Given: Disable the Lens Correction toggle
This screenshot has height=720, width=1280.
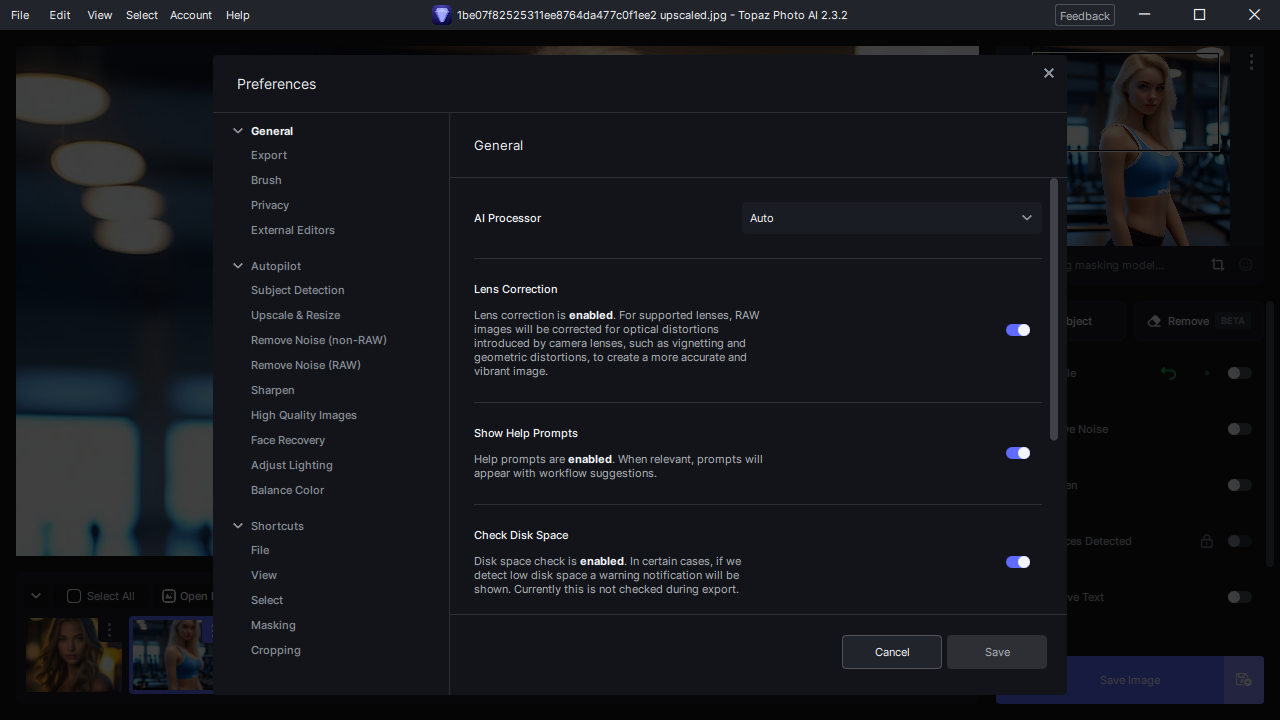Looking at the screenshot, I should click(1018, 330).
